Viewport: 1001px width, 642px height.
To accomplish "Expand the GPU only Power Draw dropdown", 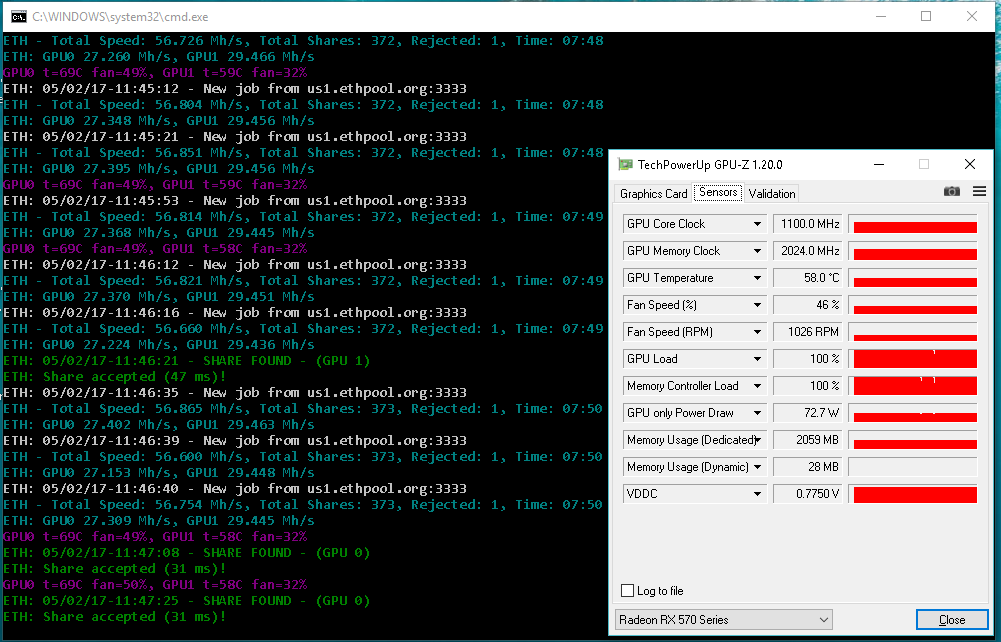I will coord(757,413).
